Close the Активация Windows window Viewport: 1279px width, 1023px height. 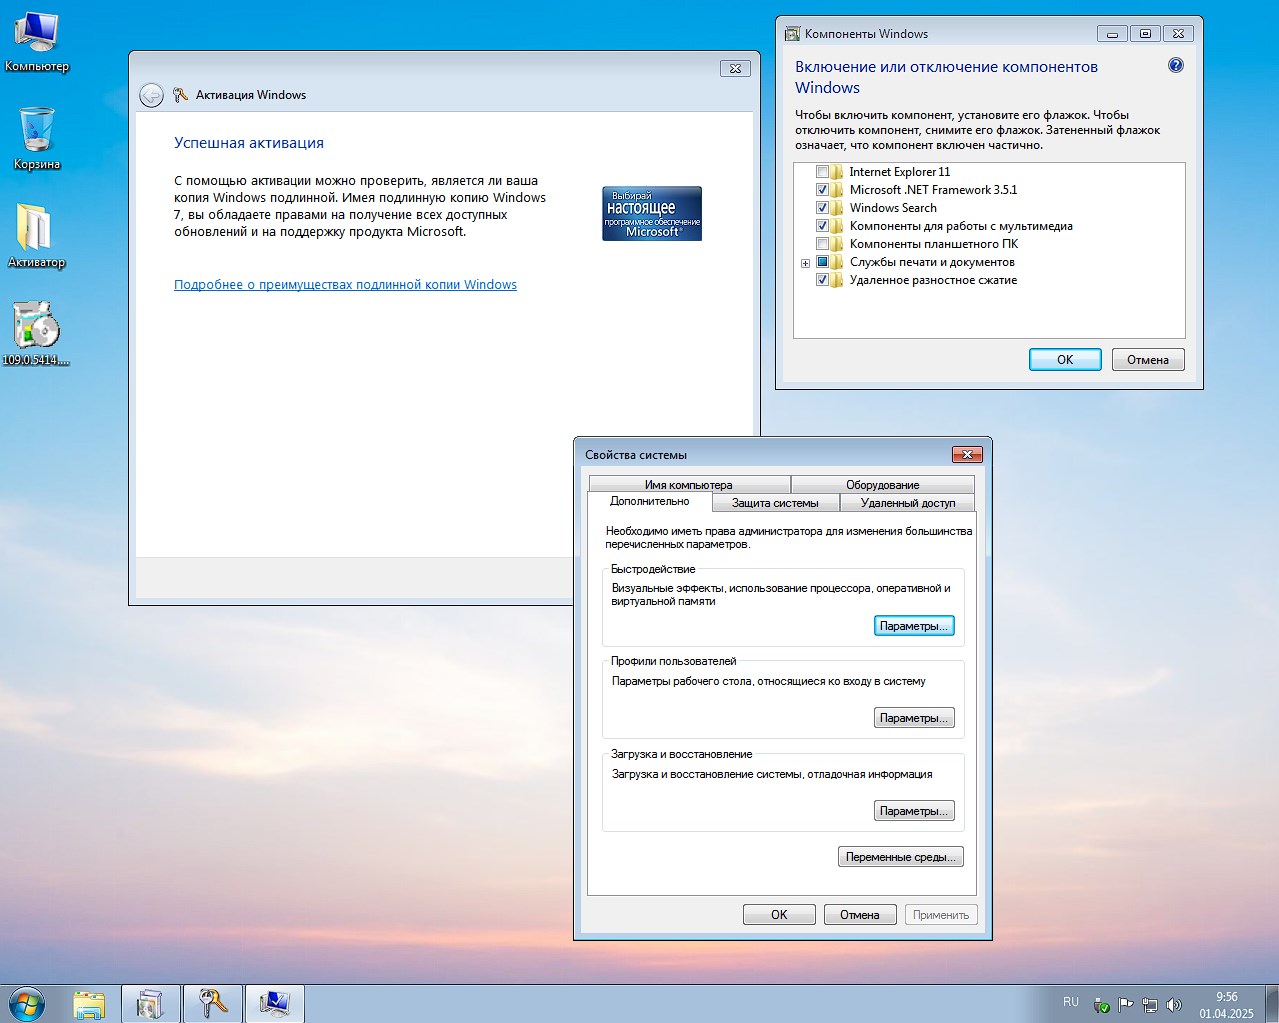click(735, 69)
